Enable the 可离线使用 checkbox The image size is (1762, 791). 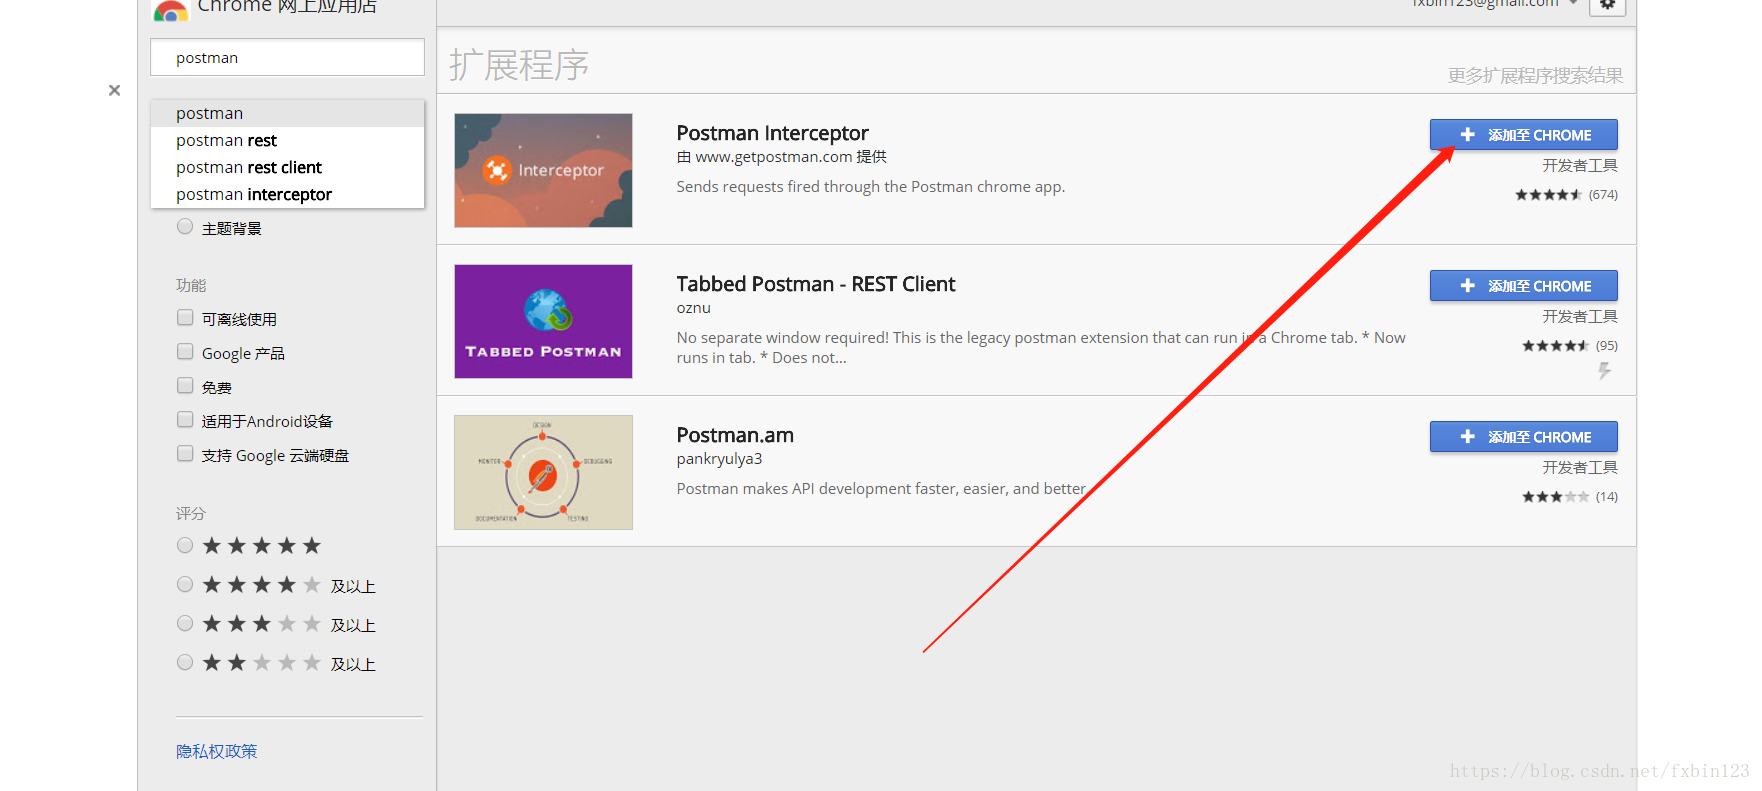[185, 318]
